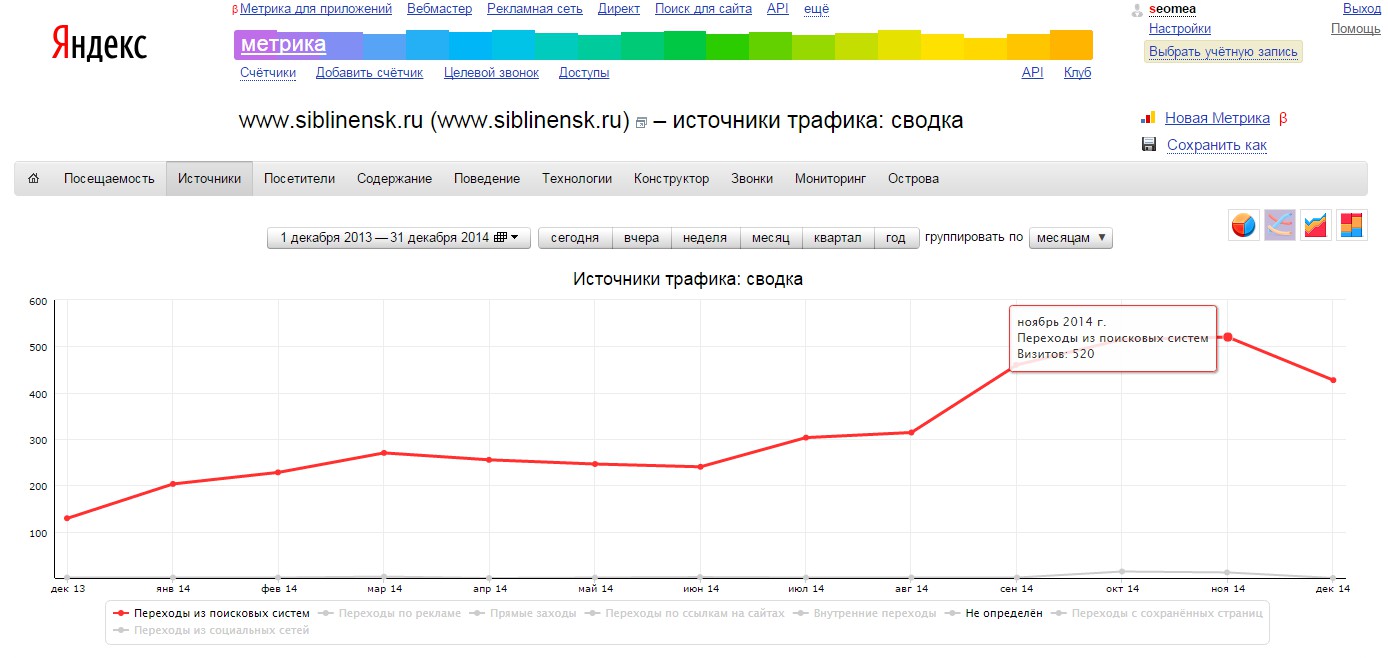Open the Поведение tab
The height and width of the screenshot is (658, 1388).
(x=487, y=179)
